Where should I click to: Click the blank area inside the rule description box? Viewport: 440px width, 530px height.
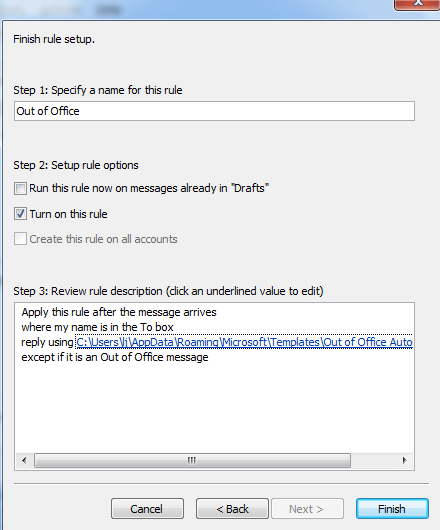coord(214,409)
